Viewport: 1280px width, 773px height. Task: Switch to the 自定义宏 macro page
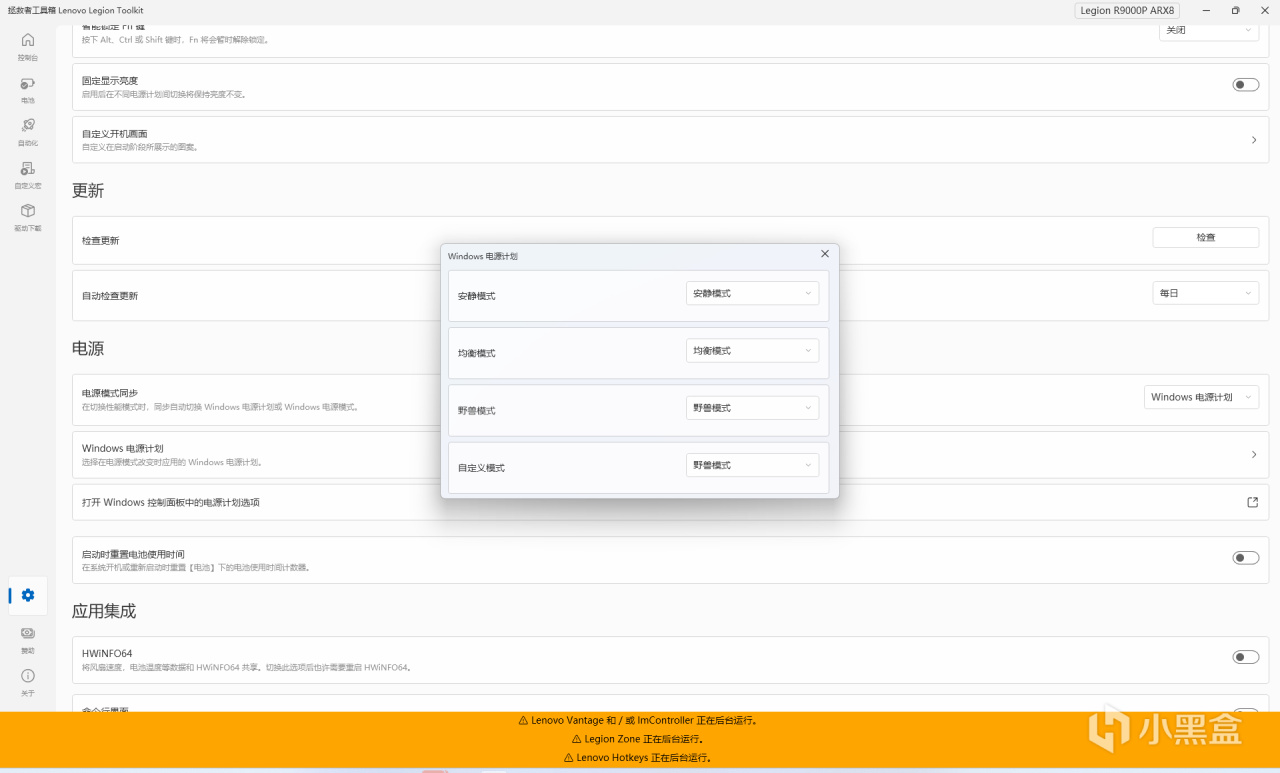click(x=28, y=174)
